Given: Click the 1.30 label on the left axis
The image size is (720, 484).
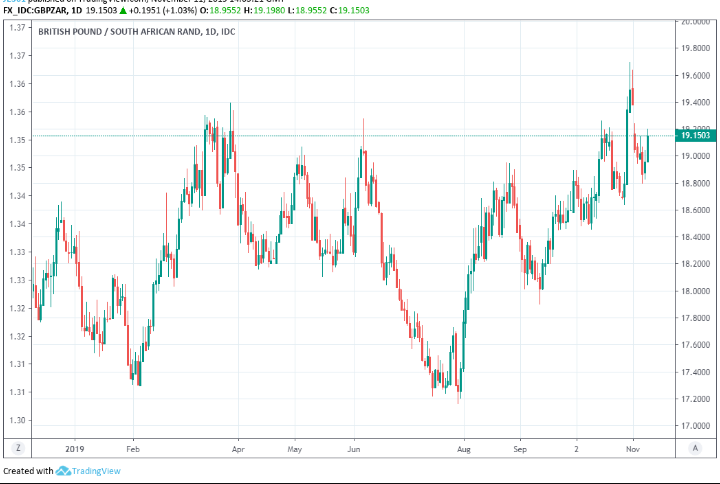Looking at the screenshot, I should (17, 420).
